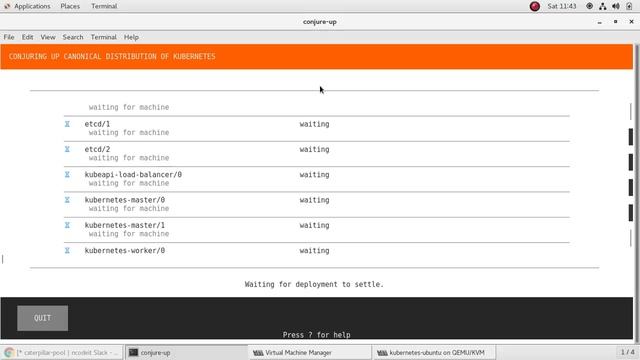Click the battery/power icon in top panel
This screenshot has width=640, height=360.
coord(629,6)
